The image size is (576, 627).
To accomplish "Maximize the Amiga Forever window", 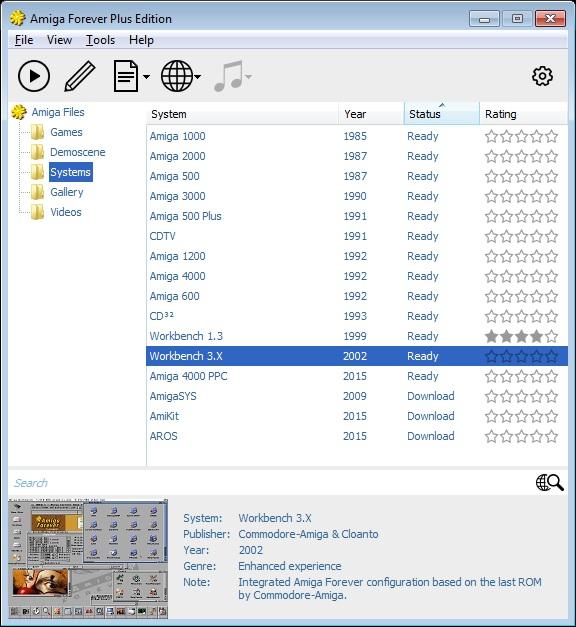I will [x=517, y=19].
